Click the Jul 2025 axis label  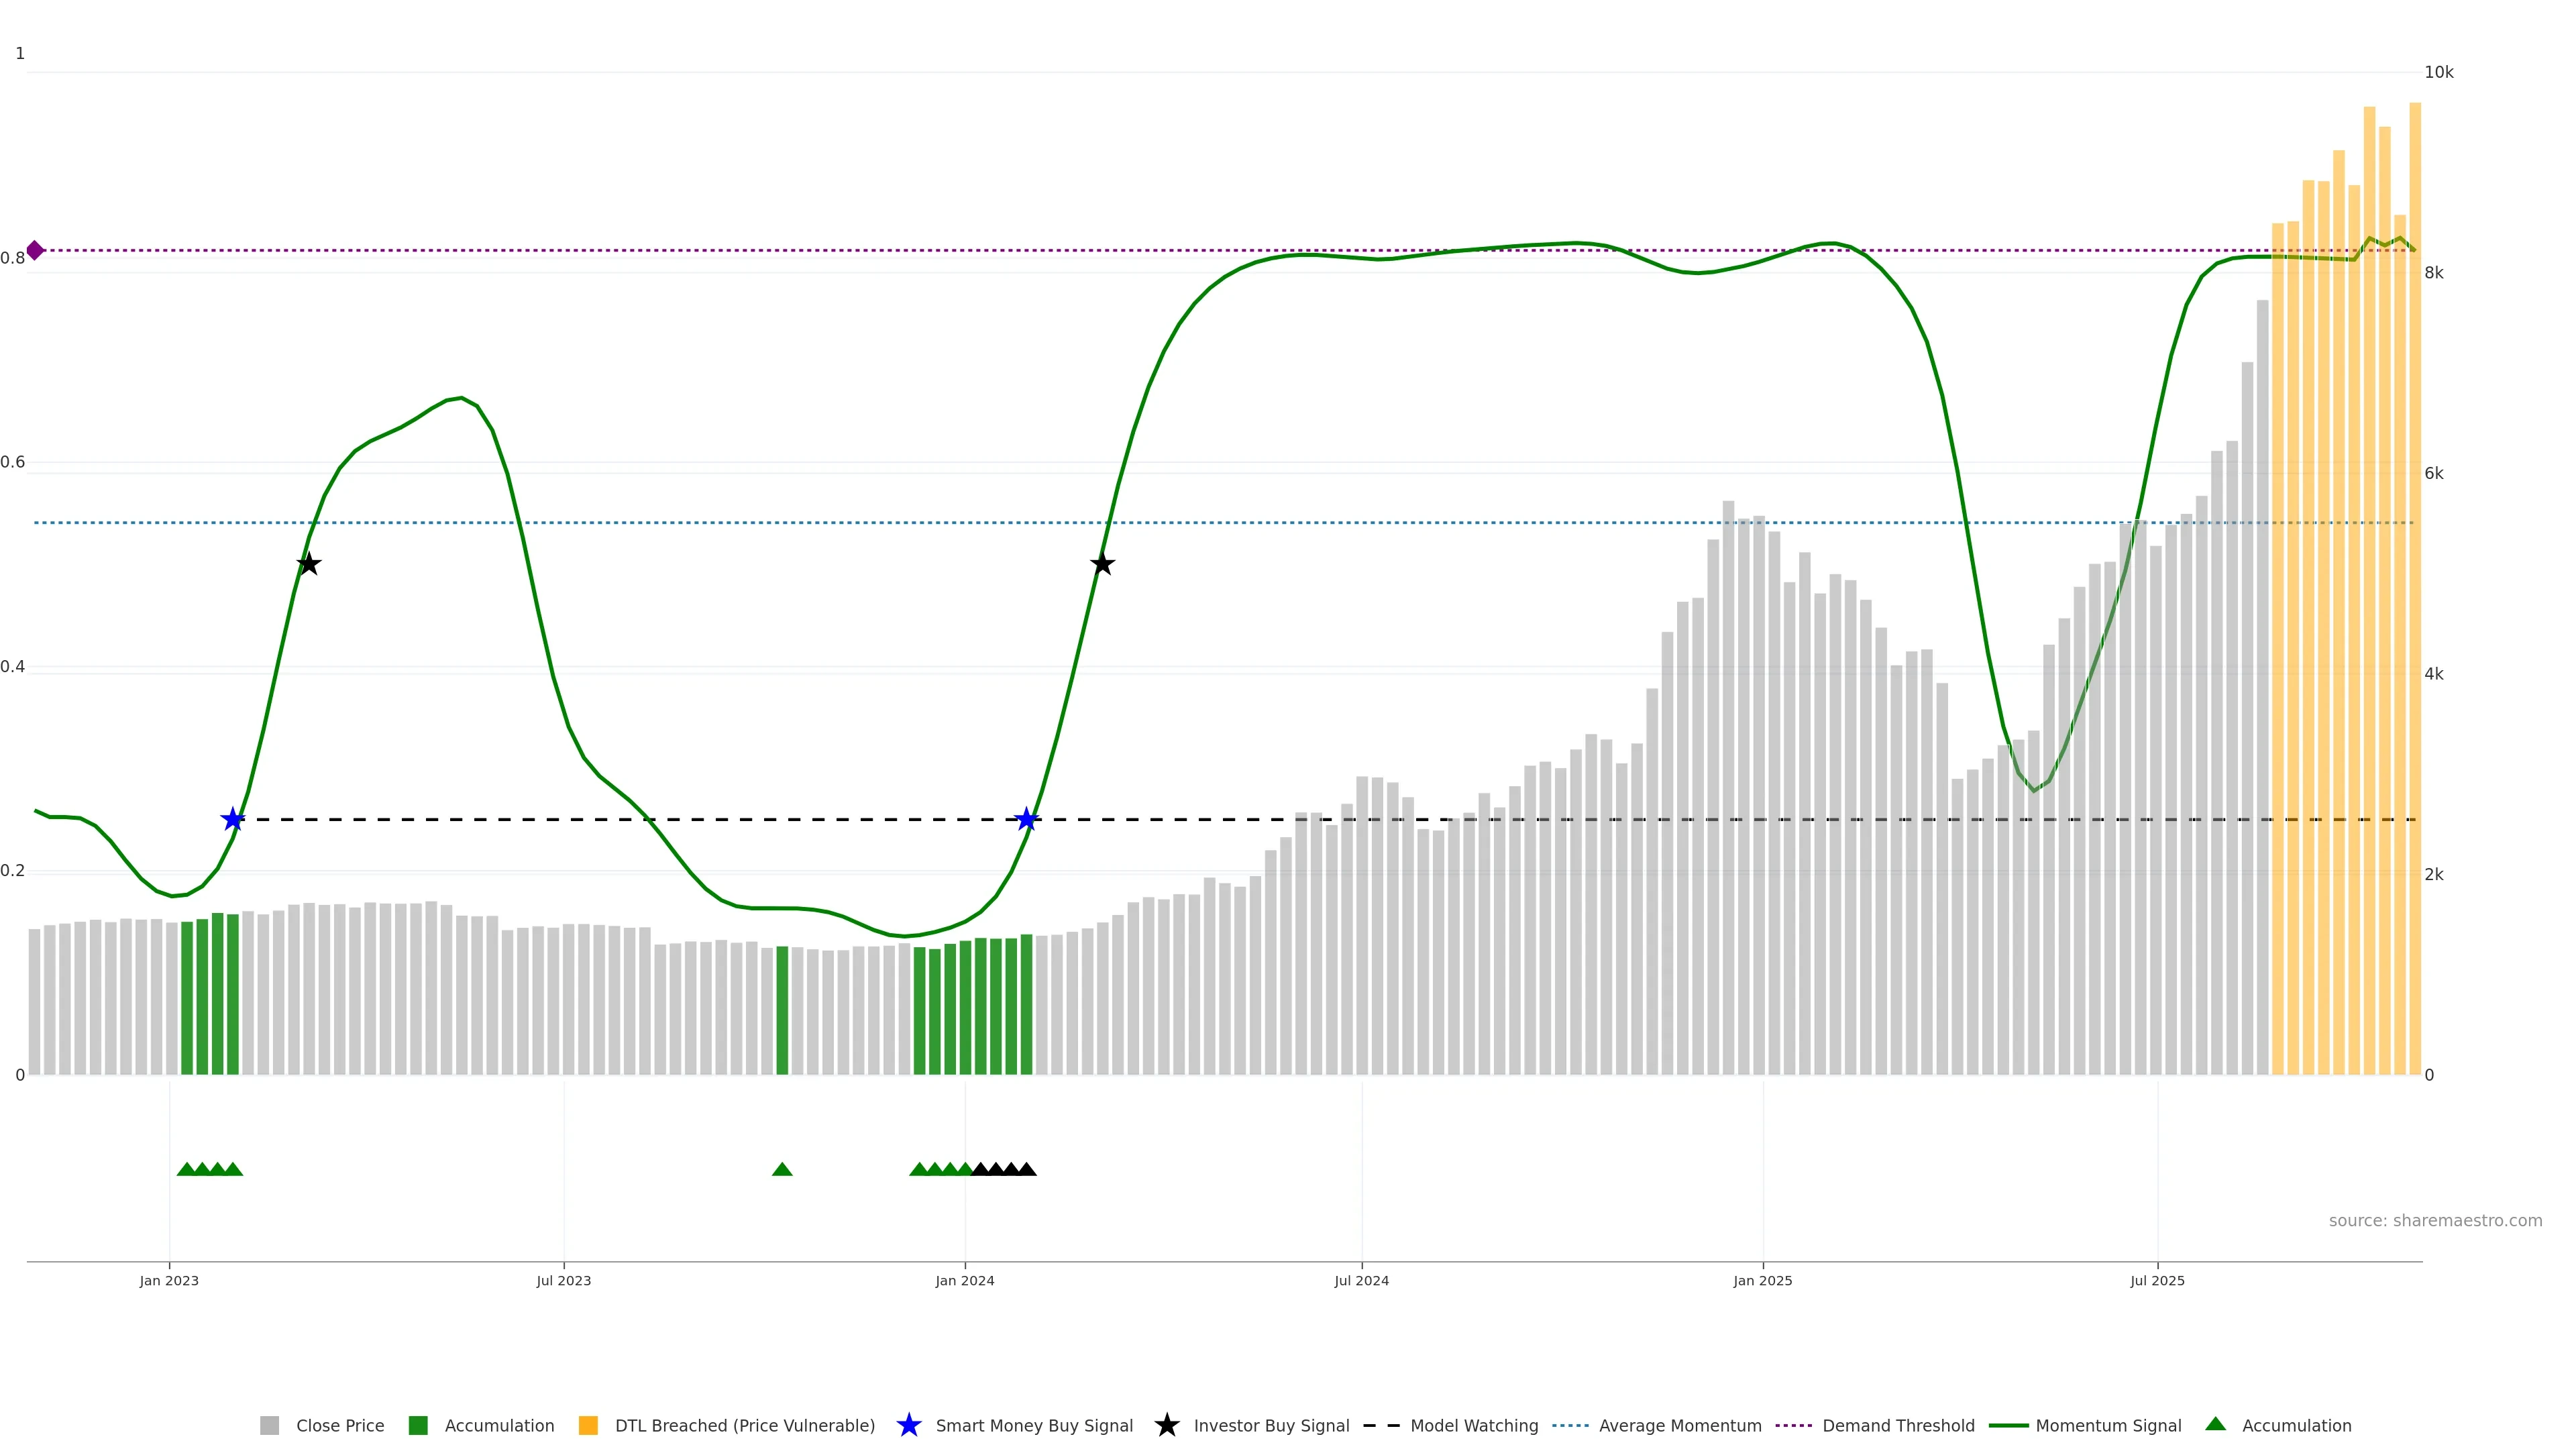pyautogui.click(x=2157, y=1280)
